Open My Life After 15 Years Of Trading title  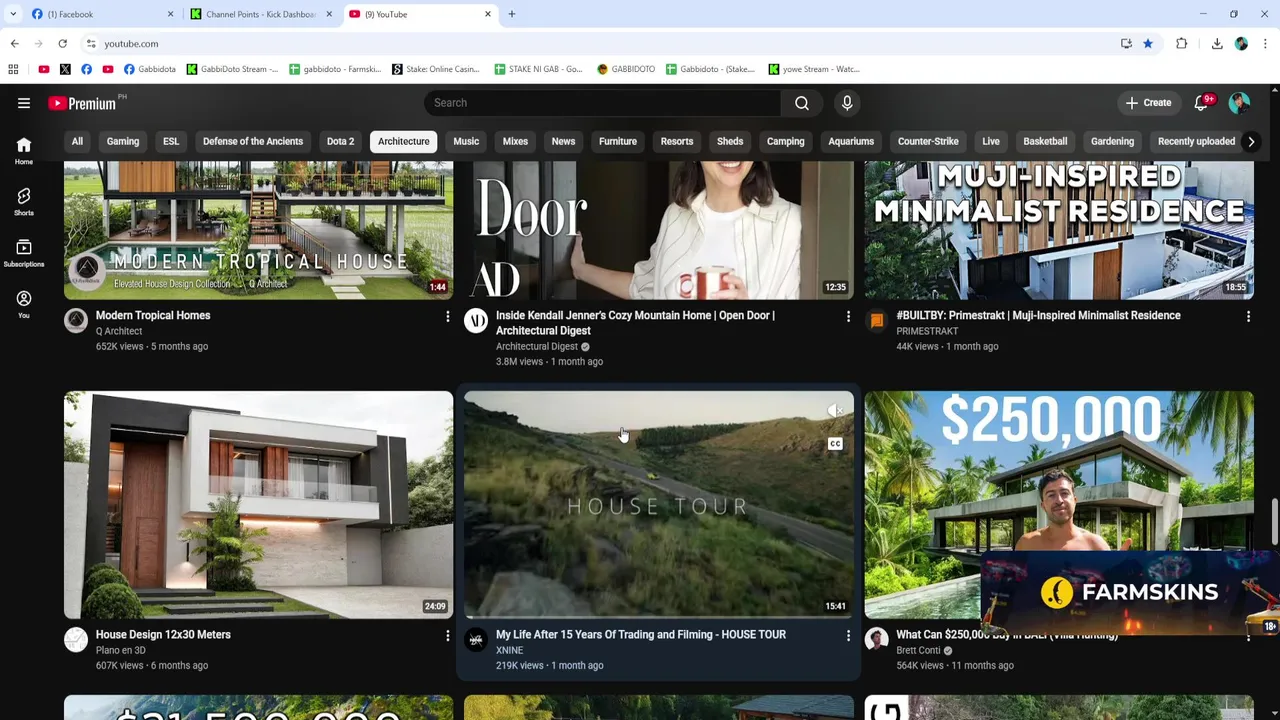coord(641,635)
